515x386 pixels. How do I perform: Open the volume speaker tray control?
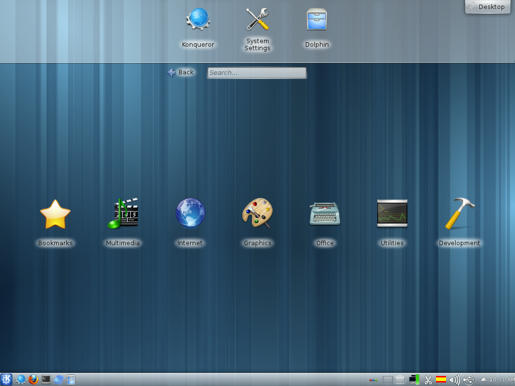[454, 380]
